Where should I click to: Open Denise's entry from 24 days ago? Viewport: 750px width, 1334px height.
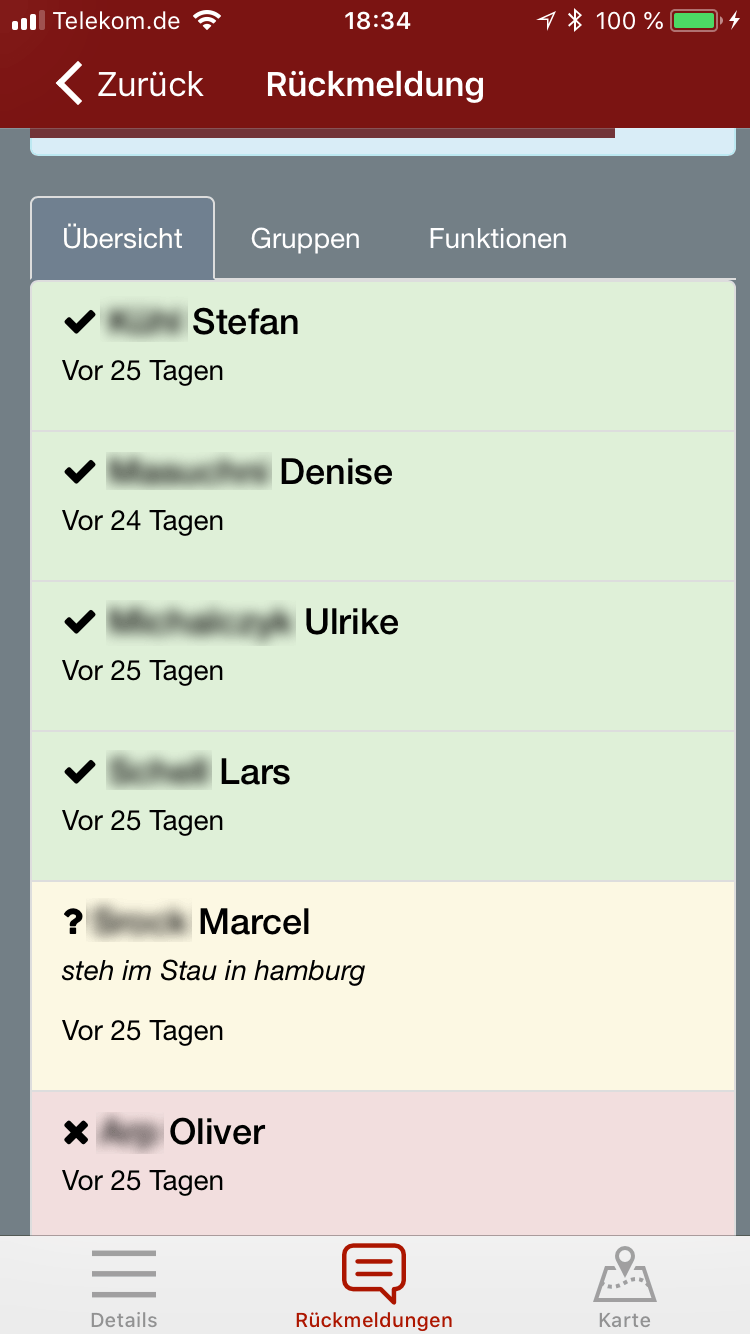pyautogui.click(x=383, y=506)
